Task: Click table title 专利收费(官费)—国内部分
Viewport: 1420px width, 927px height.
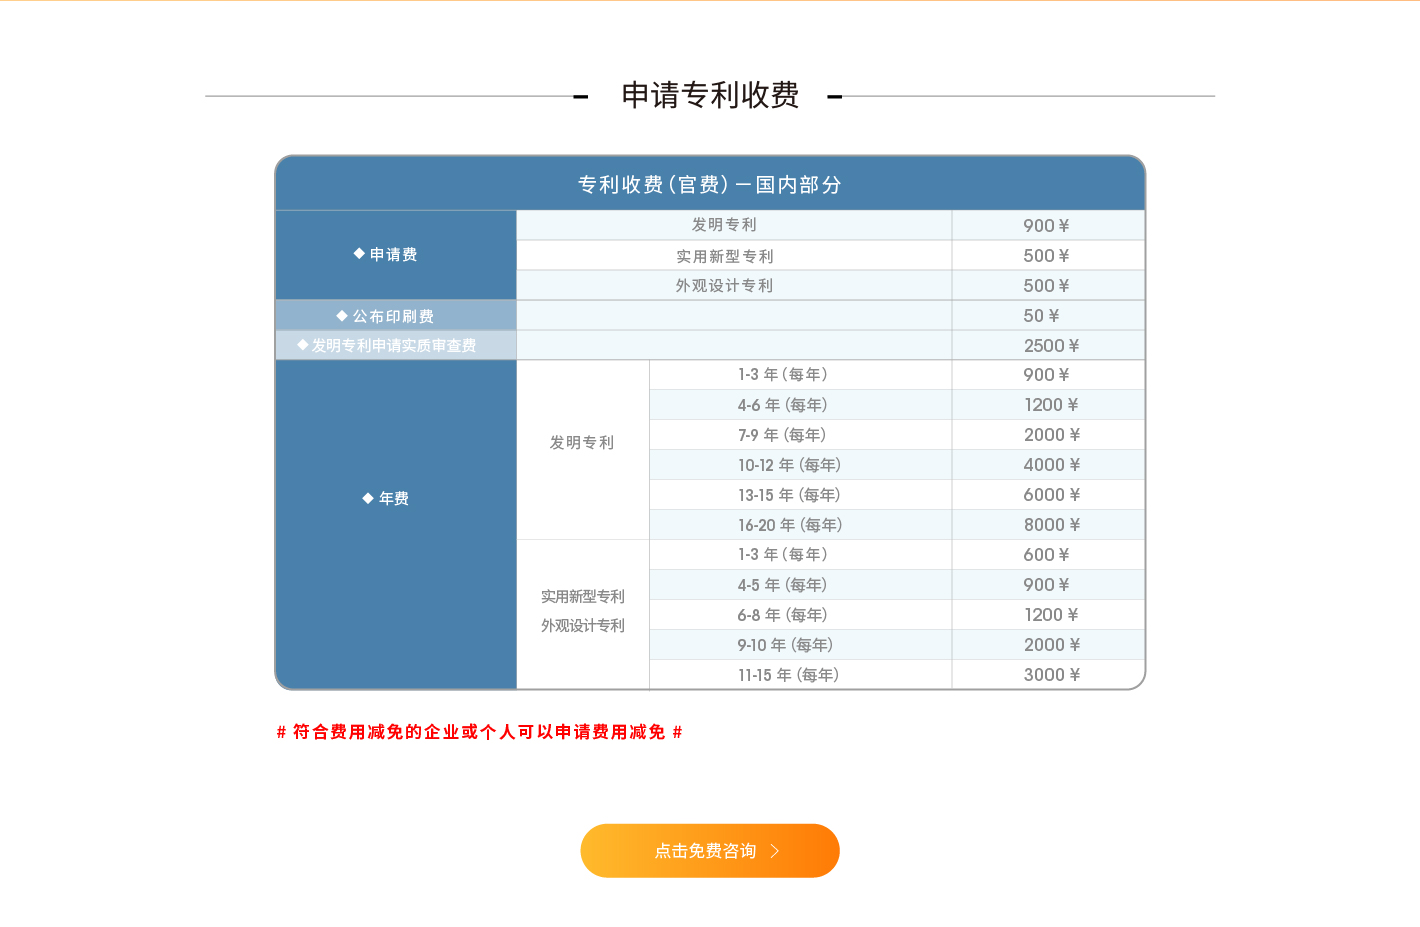Action: [x=710, y=184]
